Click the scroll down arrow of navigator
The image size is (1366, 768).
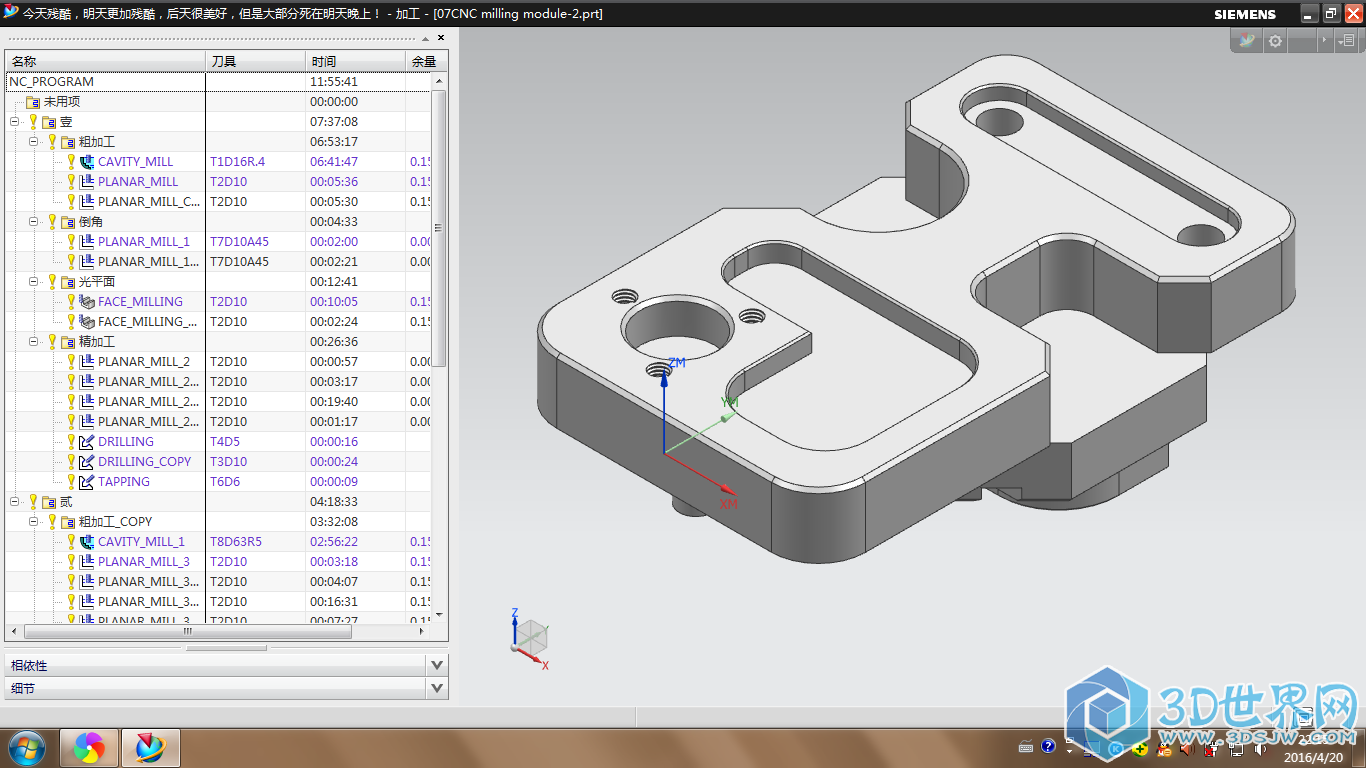pyautogui.click(x=439, y=615)
